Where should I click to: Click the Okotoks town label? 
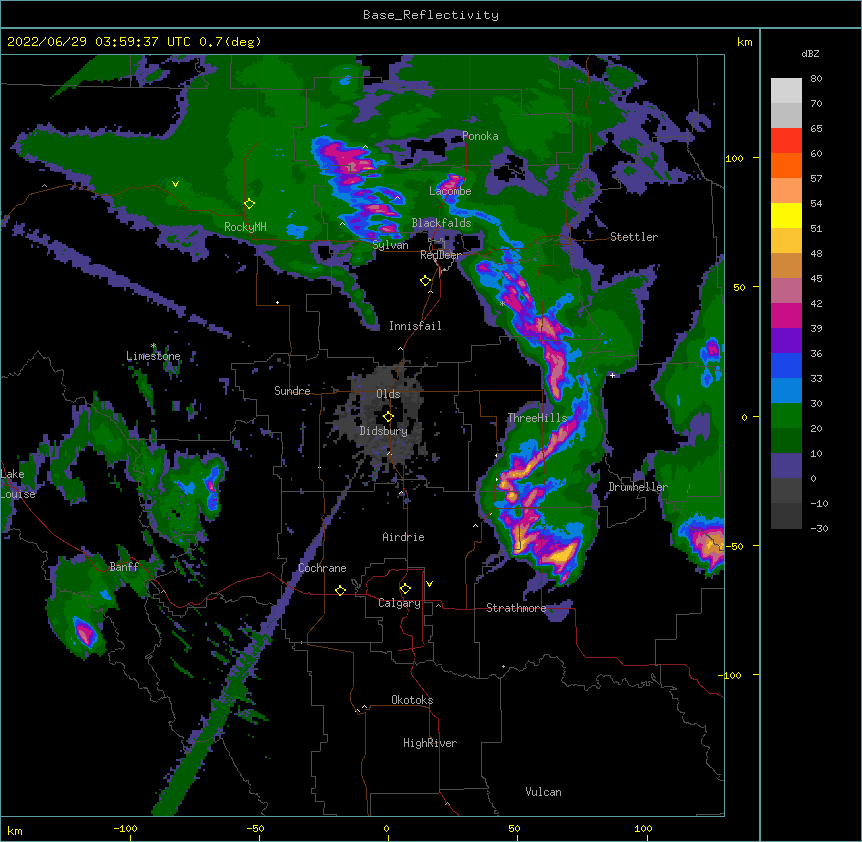412,700
